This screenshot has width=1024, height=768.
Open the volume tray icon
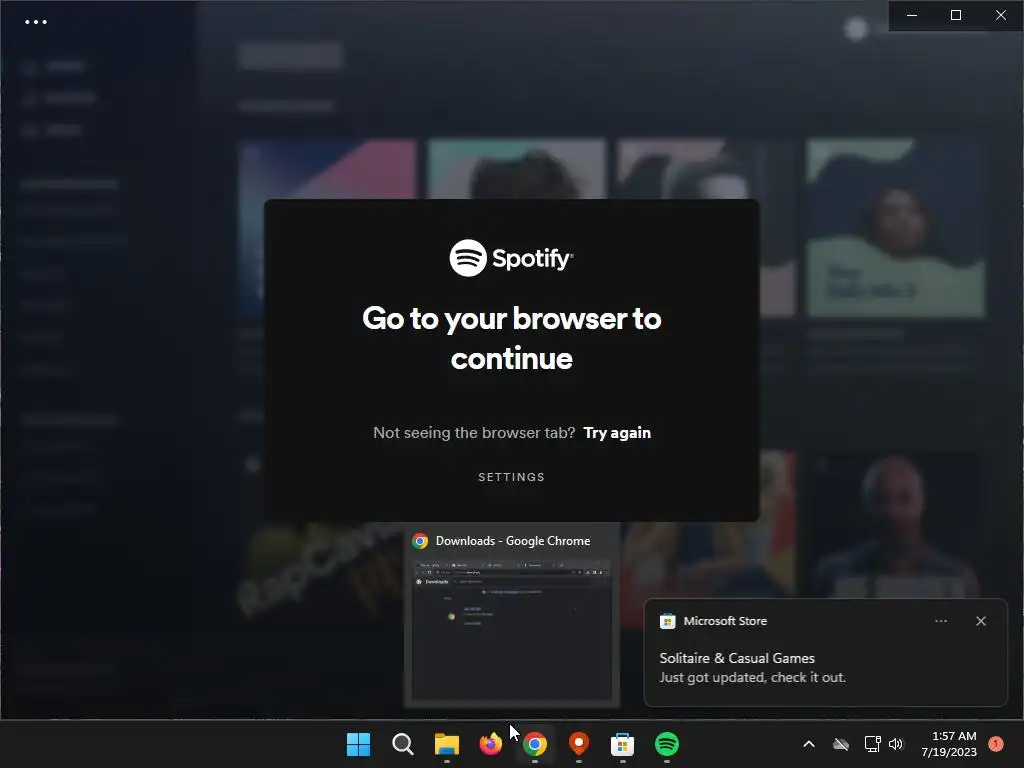coord(896,744)
